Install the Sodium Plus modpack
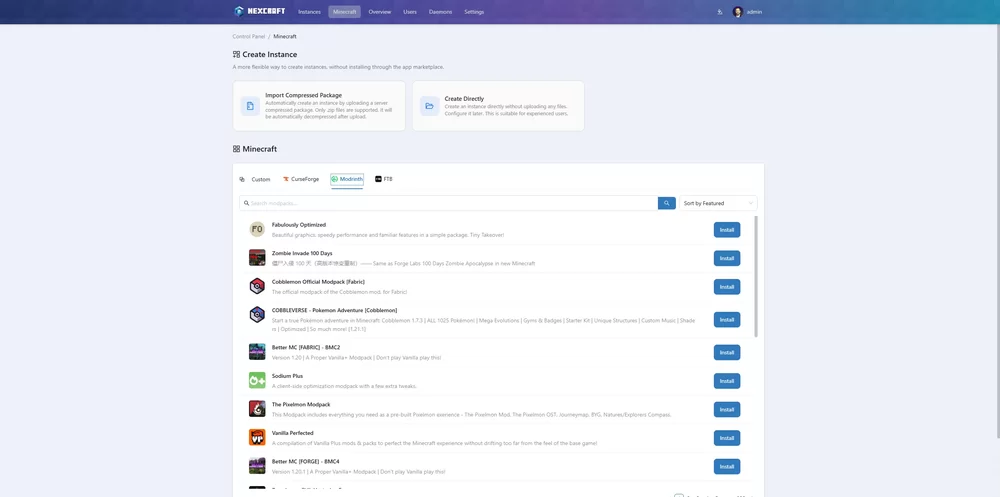 pyautogui.click(x=727, y=381)
